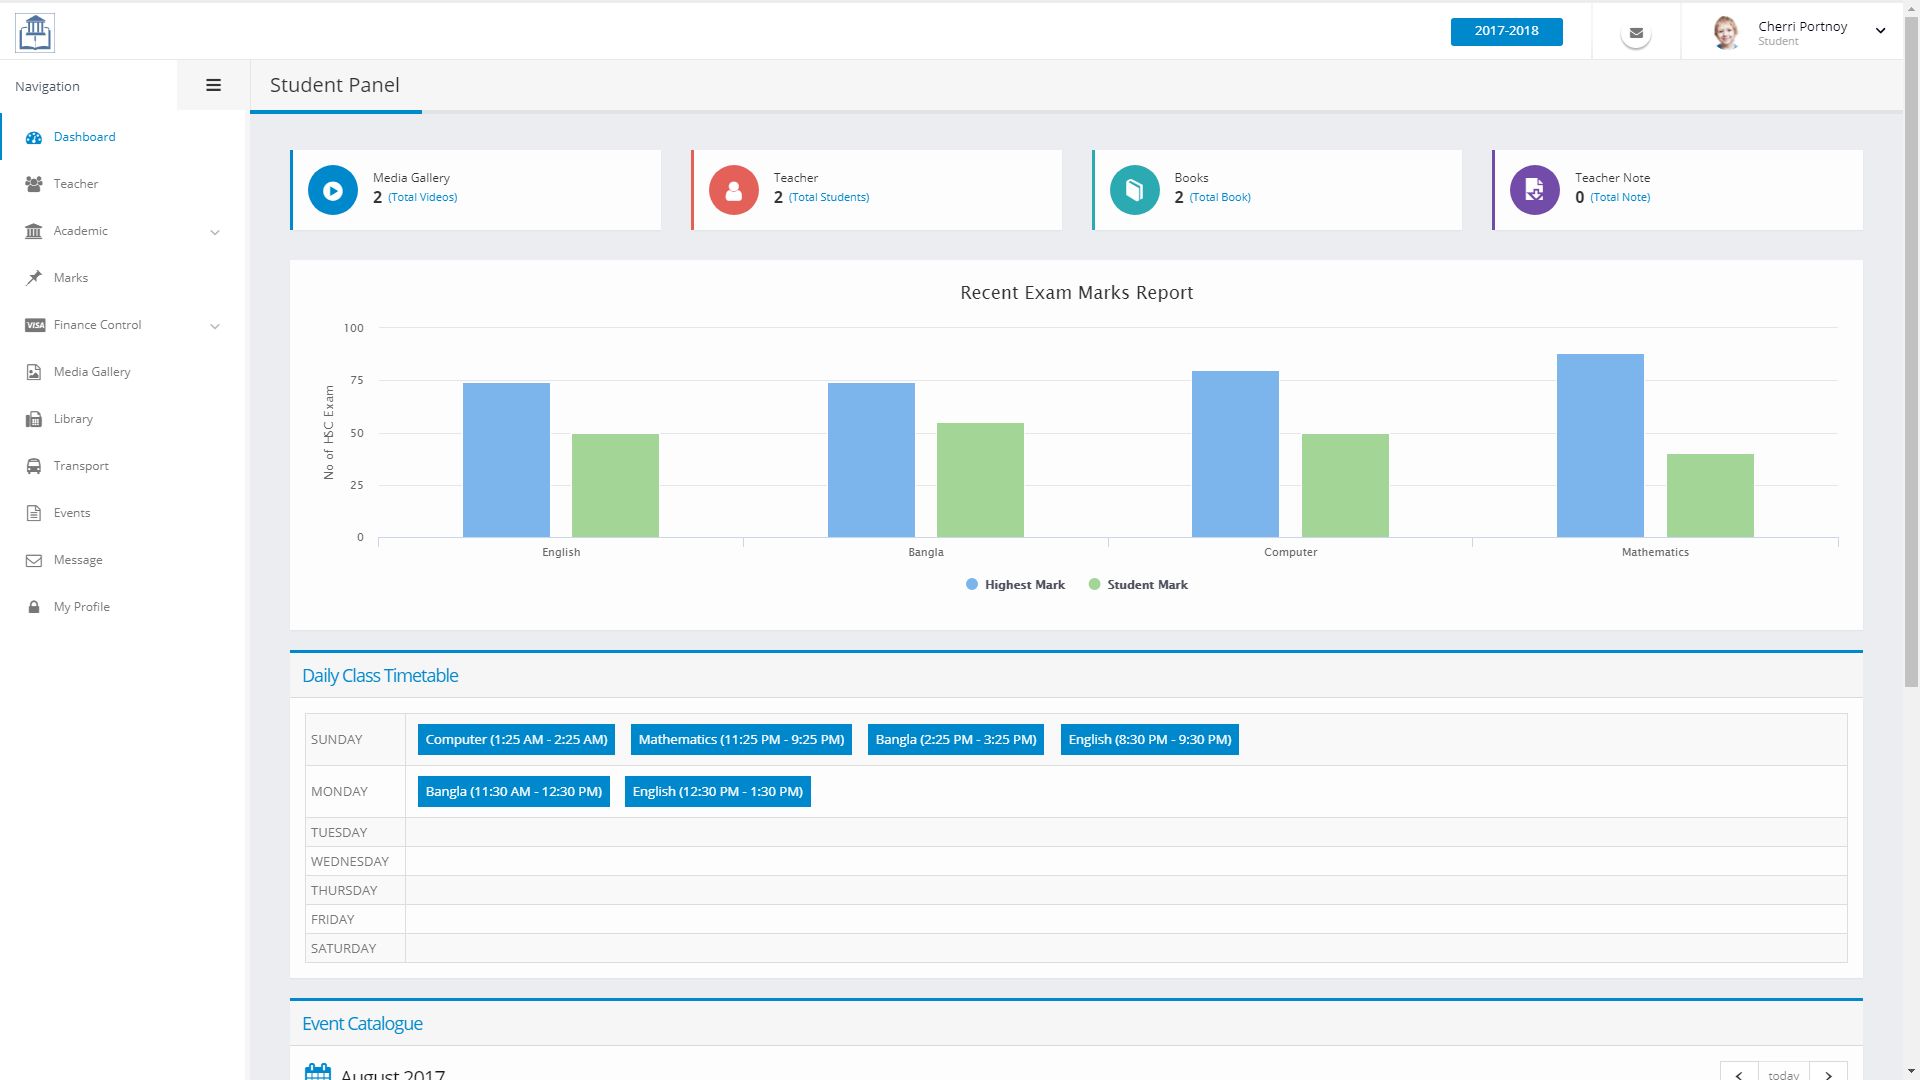Click the red Teacher card icon
Screen dimensions: 1920x1080
point(733,190)
